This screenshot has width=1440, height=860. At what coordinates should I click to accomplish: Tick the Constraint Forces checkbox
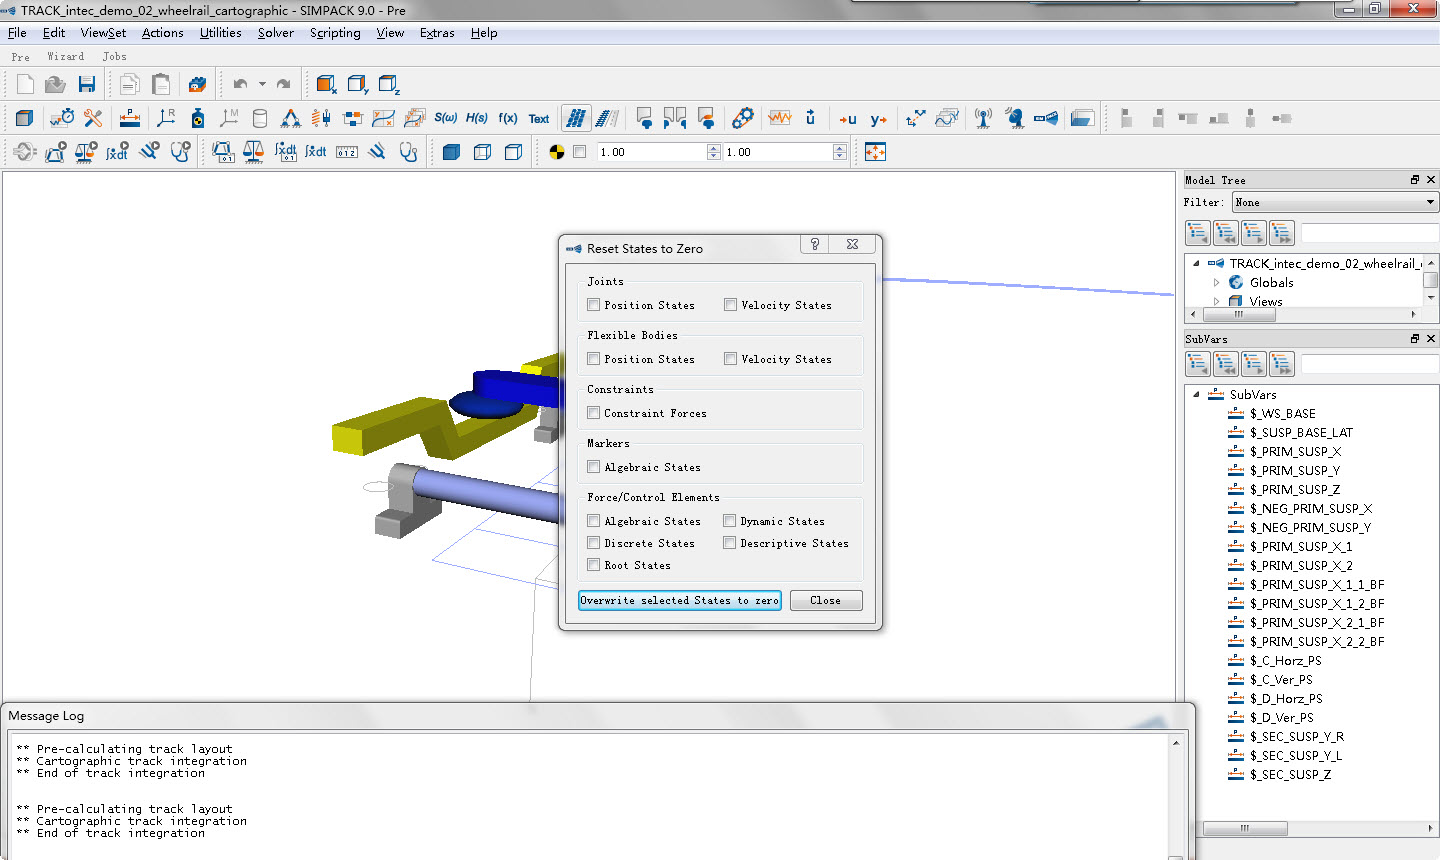pyautogui.click(x=594, y=413)
